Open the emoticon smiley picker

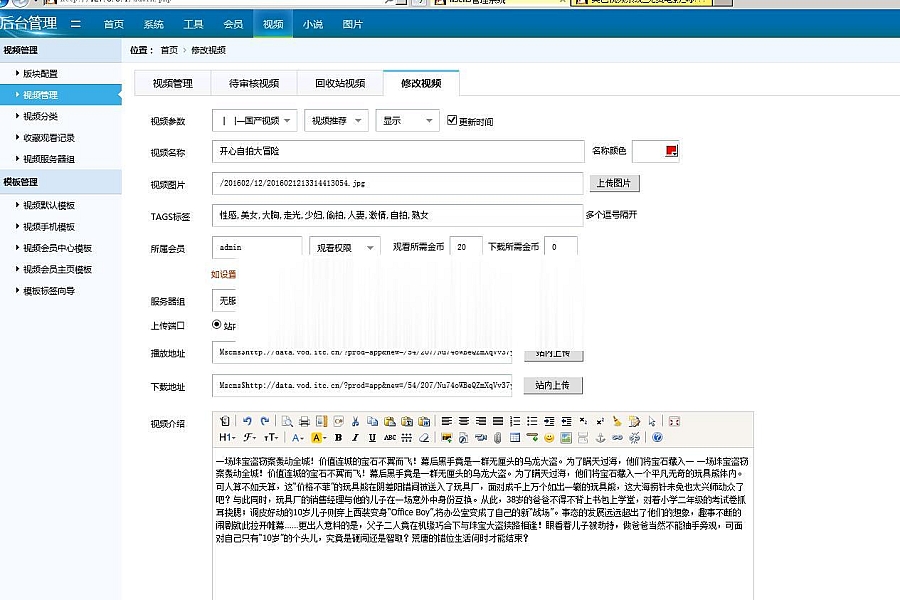pos(549,438)
